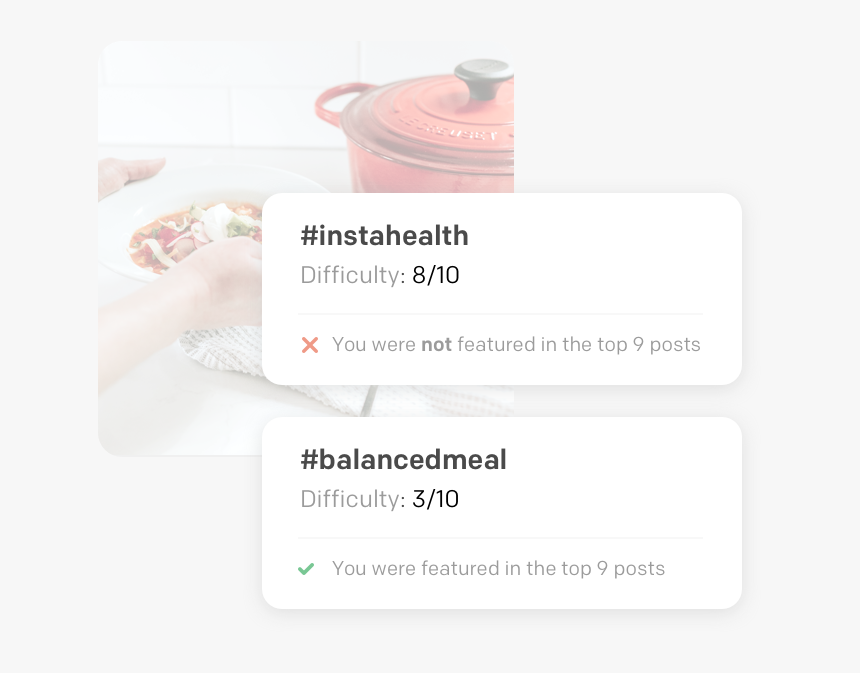Click "You were featured in the top 9 posts"
The width and height of the screenshot is (860, 673).
coord(498,568)
